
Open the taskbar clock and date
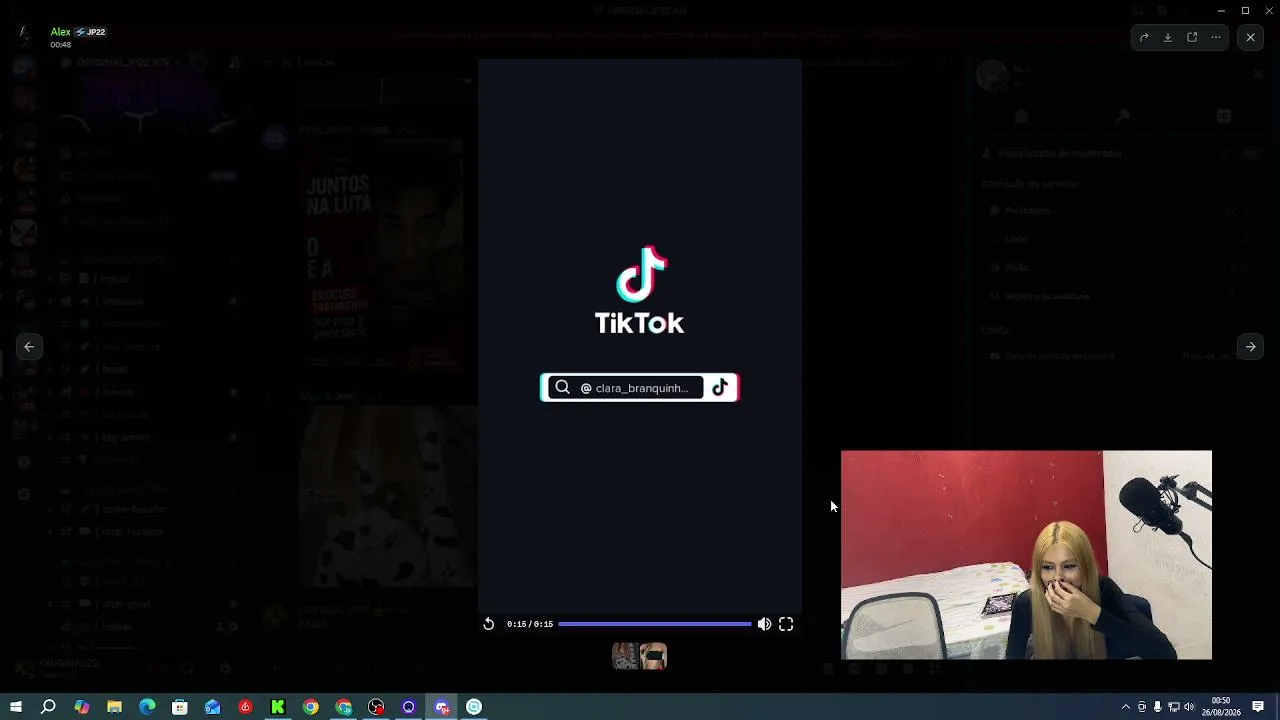(x=1221, y=707)
